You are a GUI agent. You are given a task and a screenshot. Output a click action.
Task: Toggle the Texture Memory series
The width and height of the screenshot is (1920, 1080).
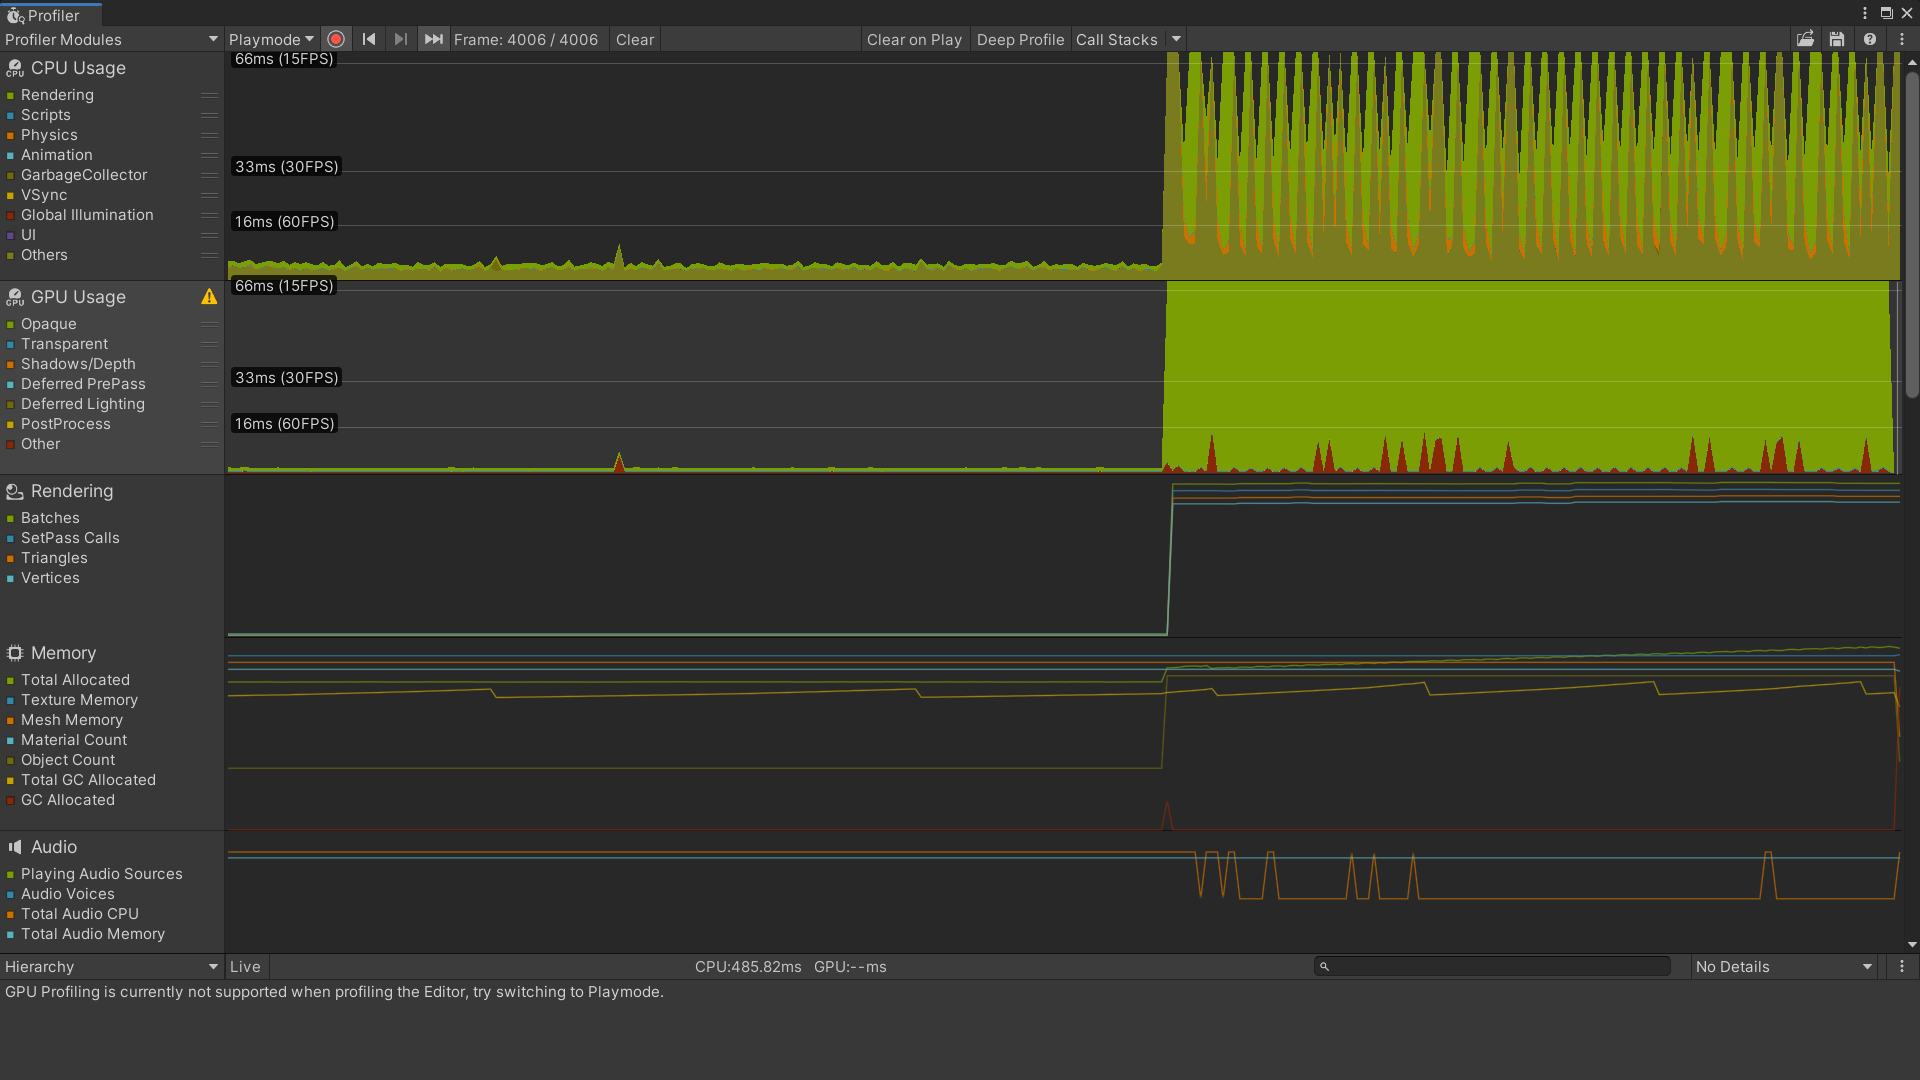click(79, 700)
